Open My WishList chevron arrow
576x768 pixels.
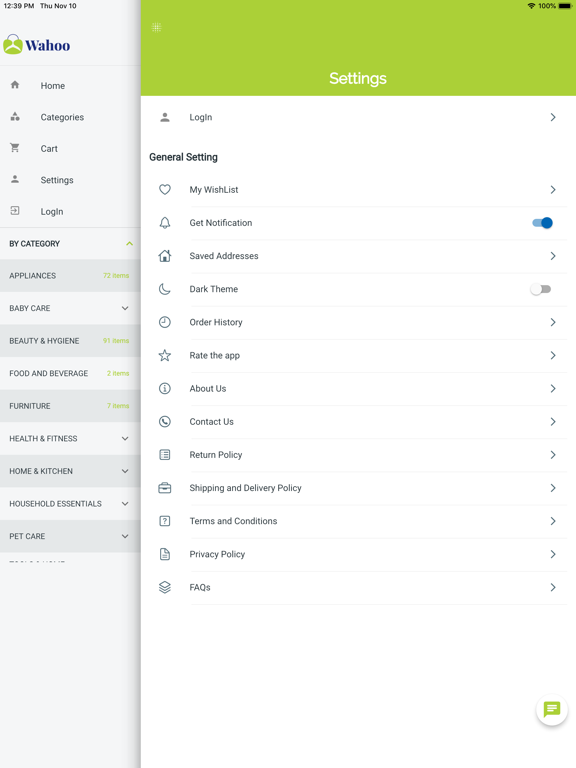click(553, 190)
